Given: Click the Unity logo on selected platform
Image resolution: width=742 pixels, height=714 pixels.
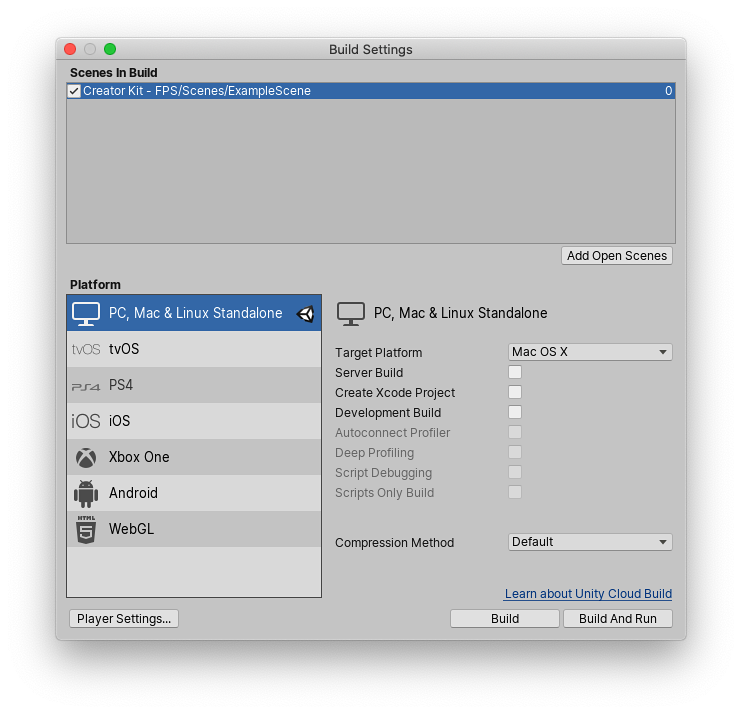Looking at the screenshot, I should 306,314.
